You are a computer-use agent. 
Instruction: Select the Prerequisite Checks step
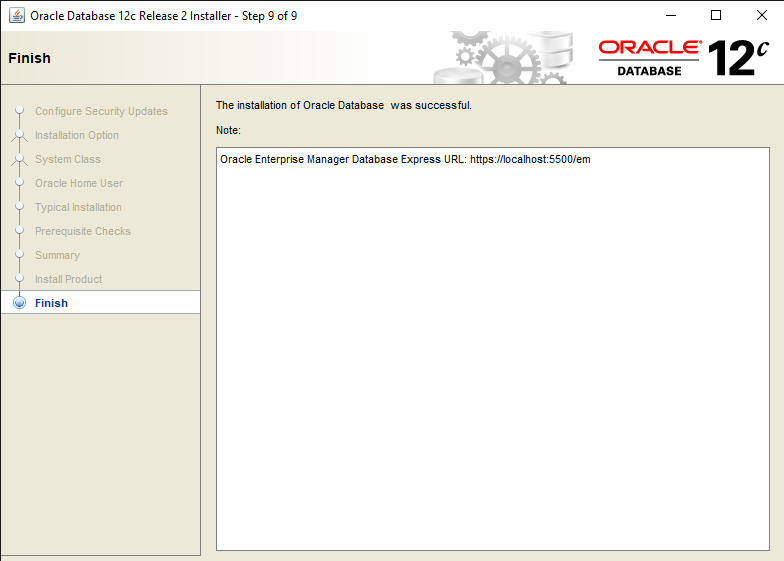click(x=82, y=231)
